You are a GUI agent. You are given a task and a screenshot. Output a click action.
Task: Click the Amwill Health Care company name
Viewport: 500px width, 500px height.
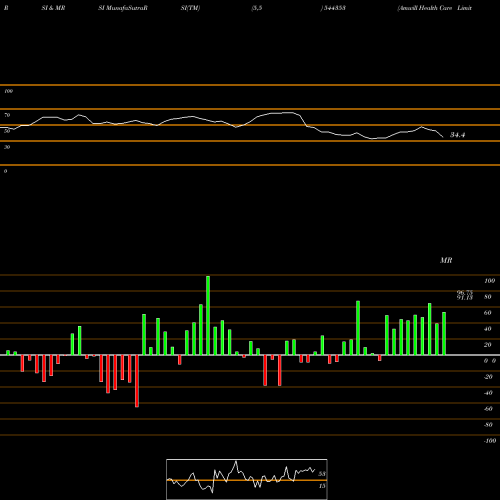[x=434, y=8]
